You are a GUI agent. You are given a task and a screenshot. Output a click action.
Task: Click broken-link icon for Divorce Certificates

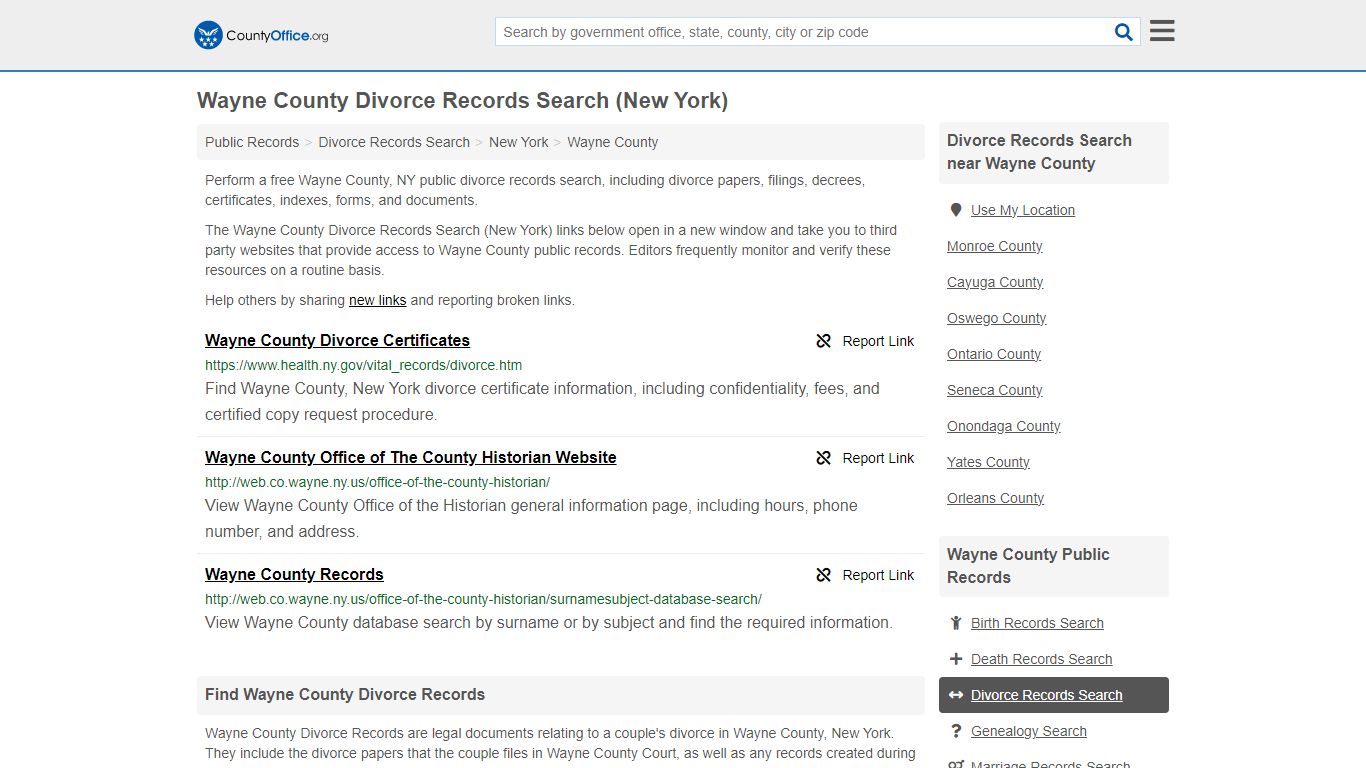tap(824, 341)
